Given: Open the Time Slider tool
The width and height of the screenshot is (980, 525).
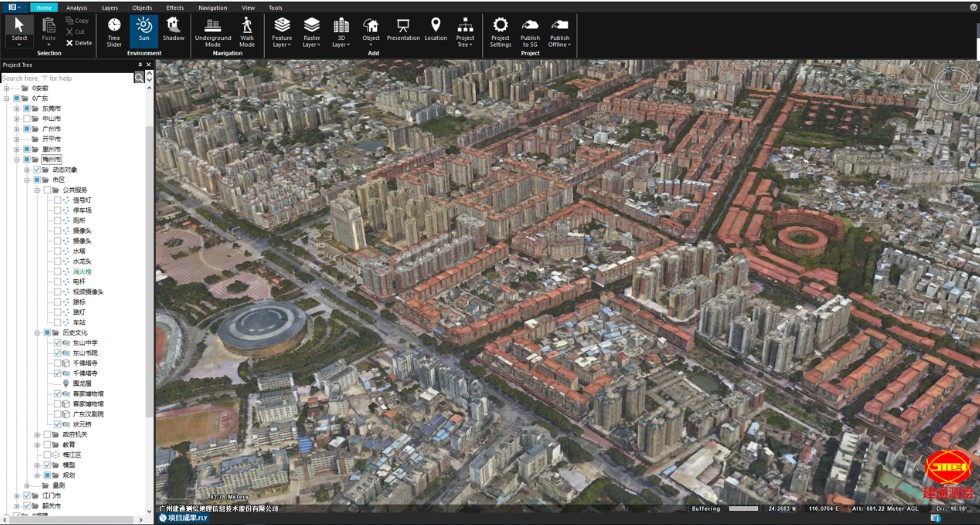Looking at the screenshot, I should (114, 31).
